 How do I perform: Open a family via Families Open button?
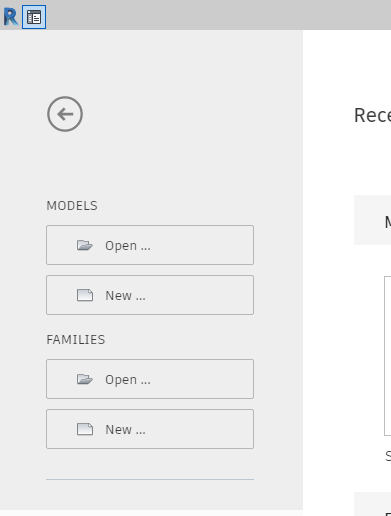click(x=150, y=379)
